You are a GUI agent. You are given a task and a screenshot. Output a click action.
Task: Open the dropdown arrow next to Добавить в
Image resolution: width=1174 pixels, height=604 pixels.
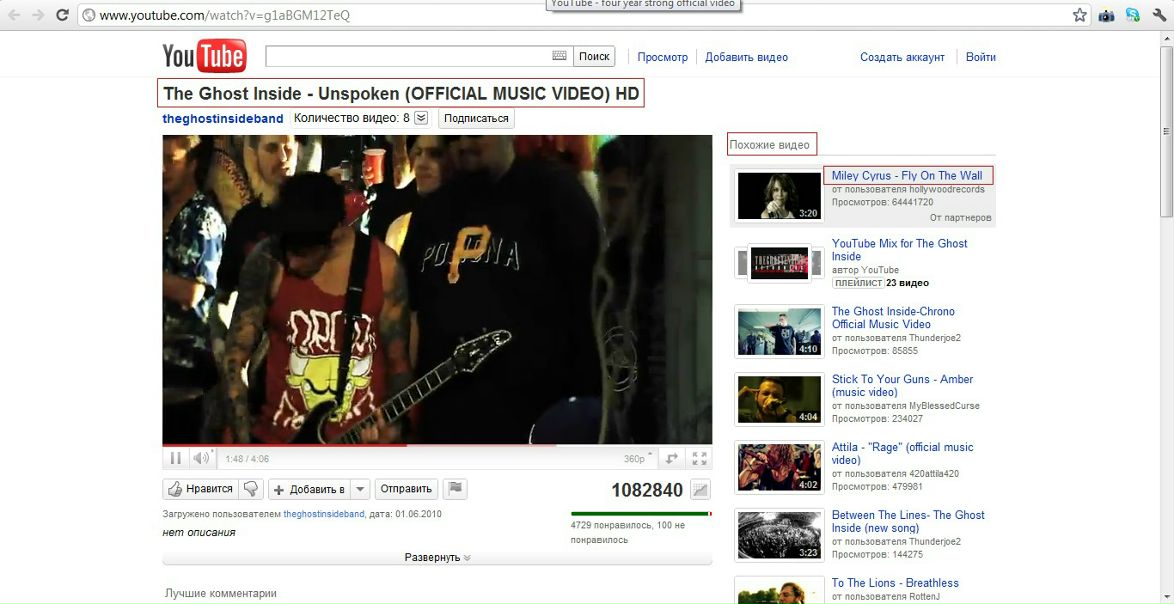[x=360, y=489]
